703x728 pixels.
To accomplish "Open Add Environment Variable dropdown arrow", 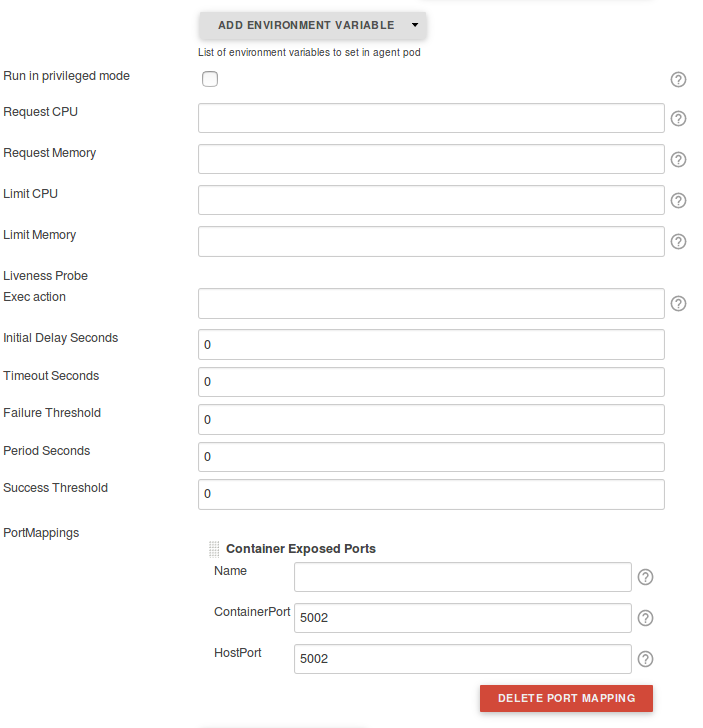I will point(414,25).
